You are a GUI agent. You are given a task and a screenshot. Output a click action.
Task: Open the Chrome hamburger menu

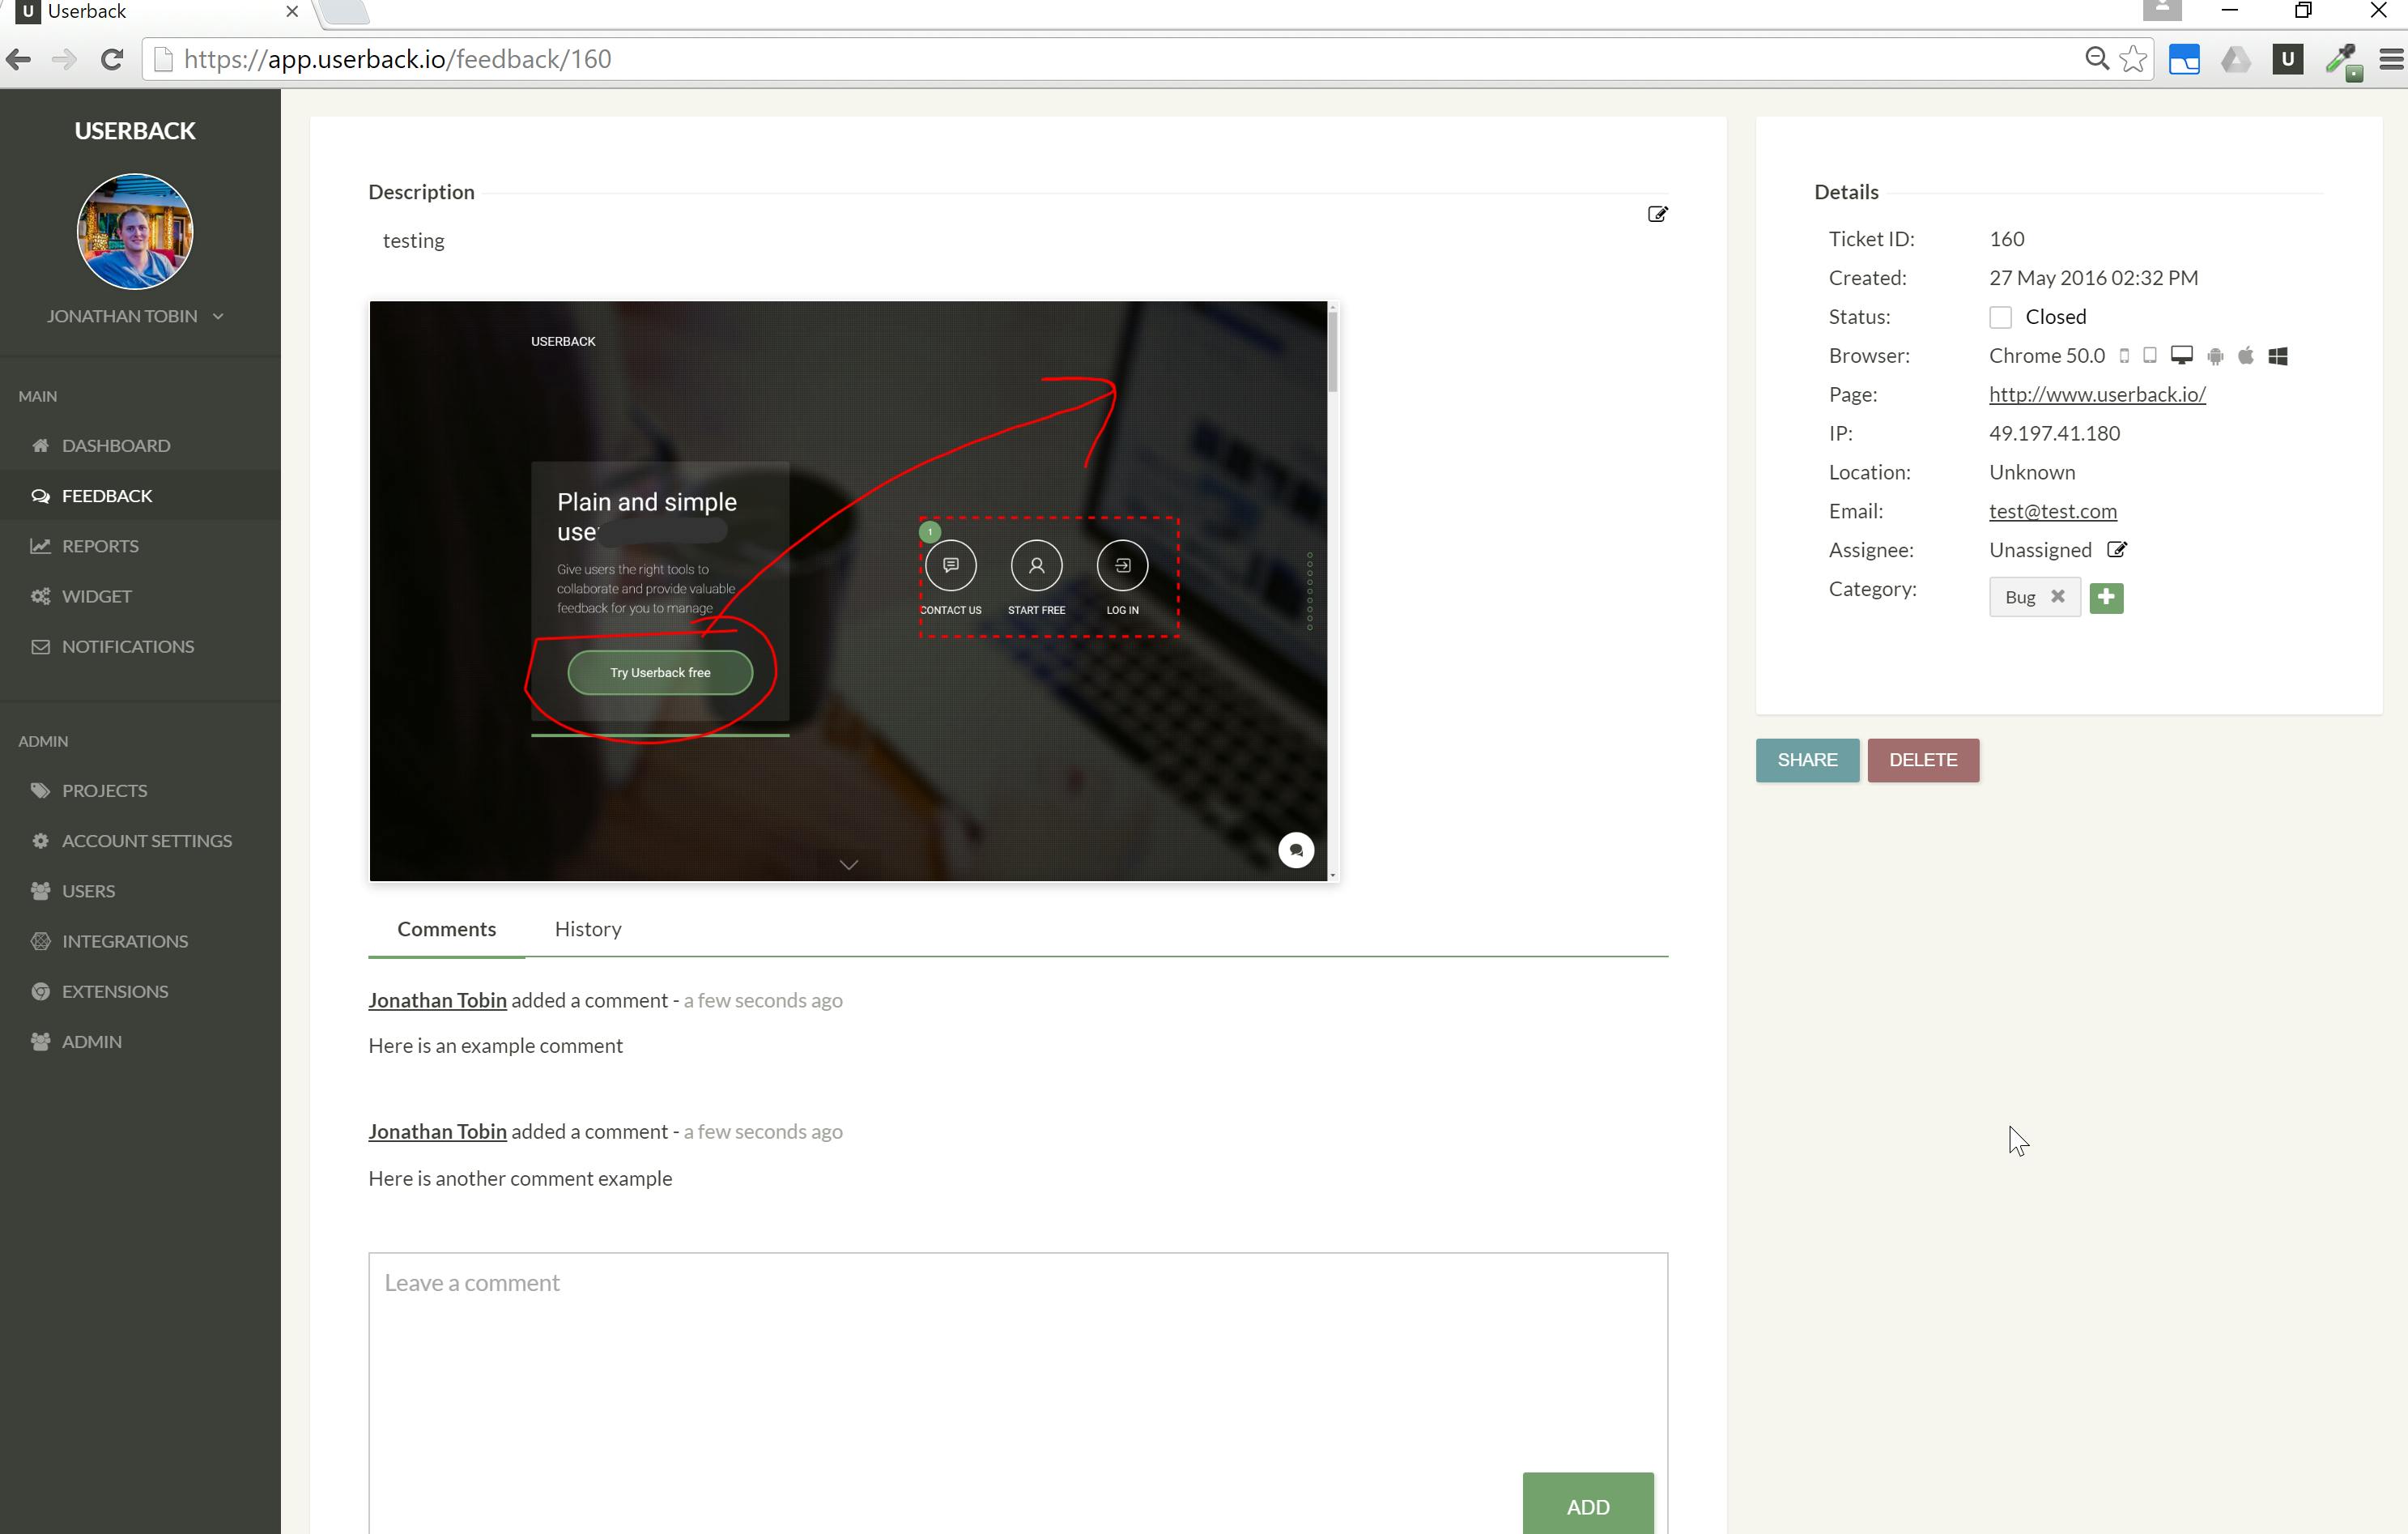[2391, 59]
